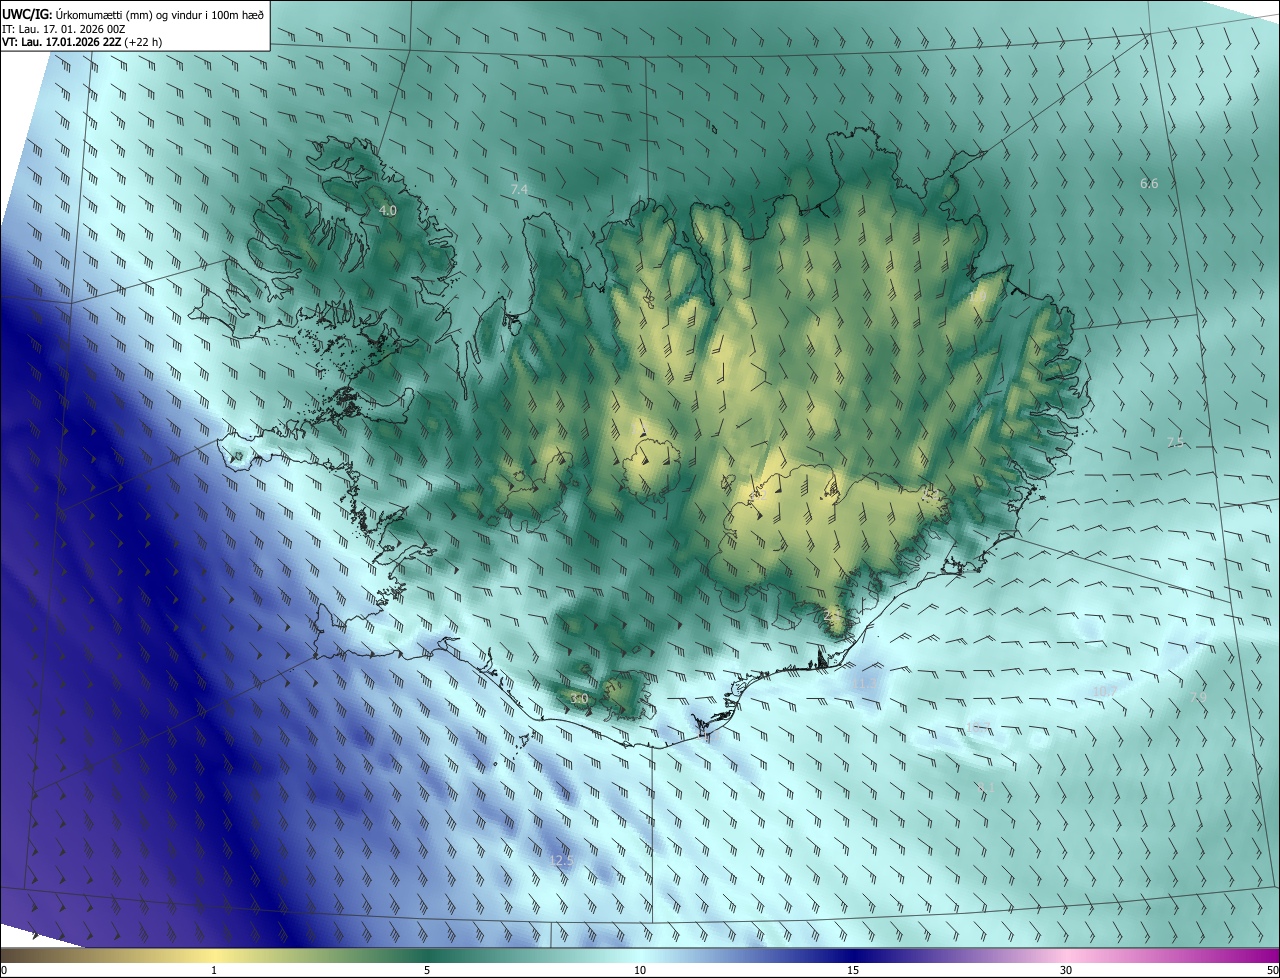Click the 'VT: Lau. 17.01.2026 22Z (+22 h)' line
Viewport: 1280px width, 978px height.
[82, 42]
